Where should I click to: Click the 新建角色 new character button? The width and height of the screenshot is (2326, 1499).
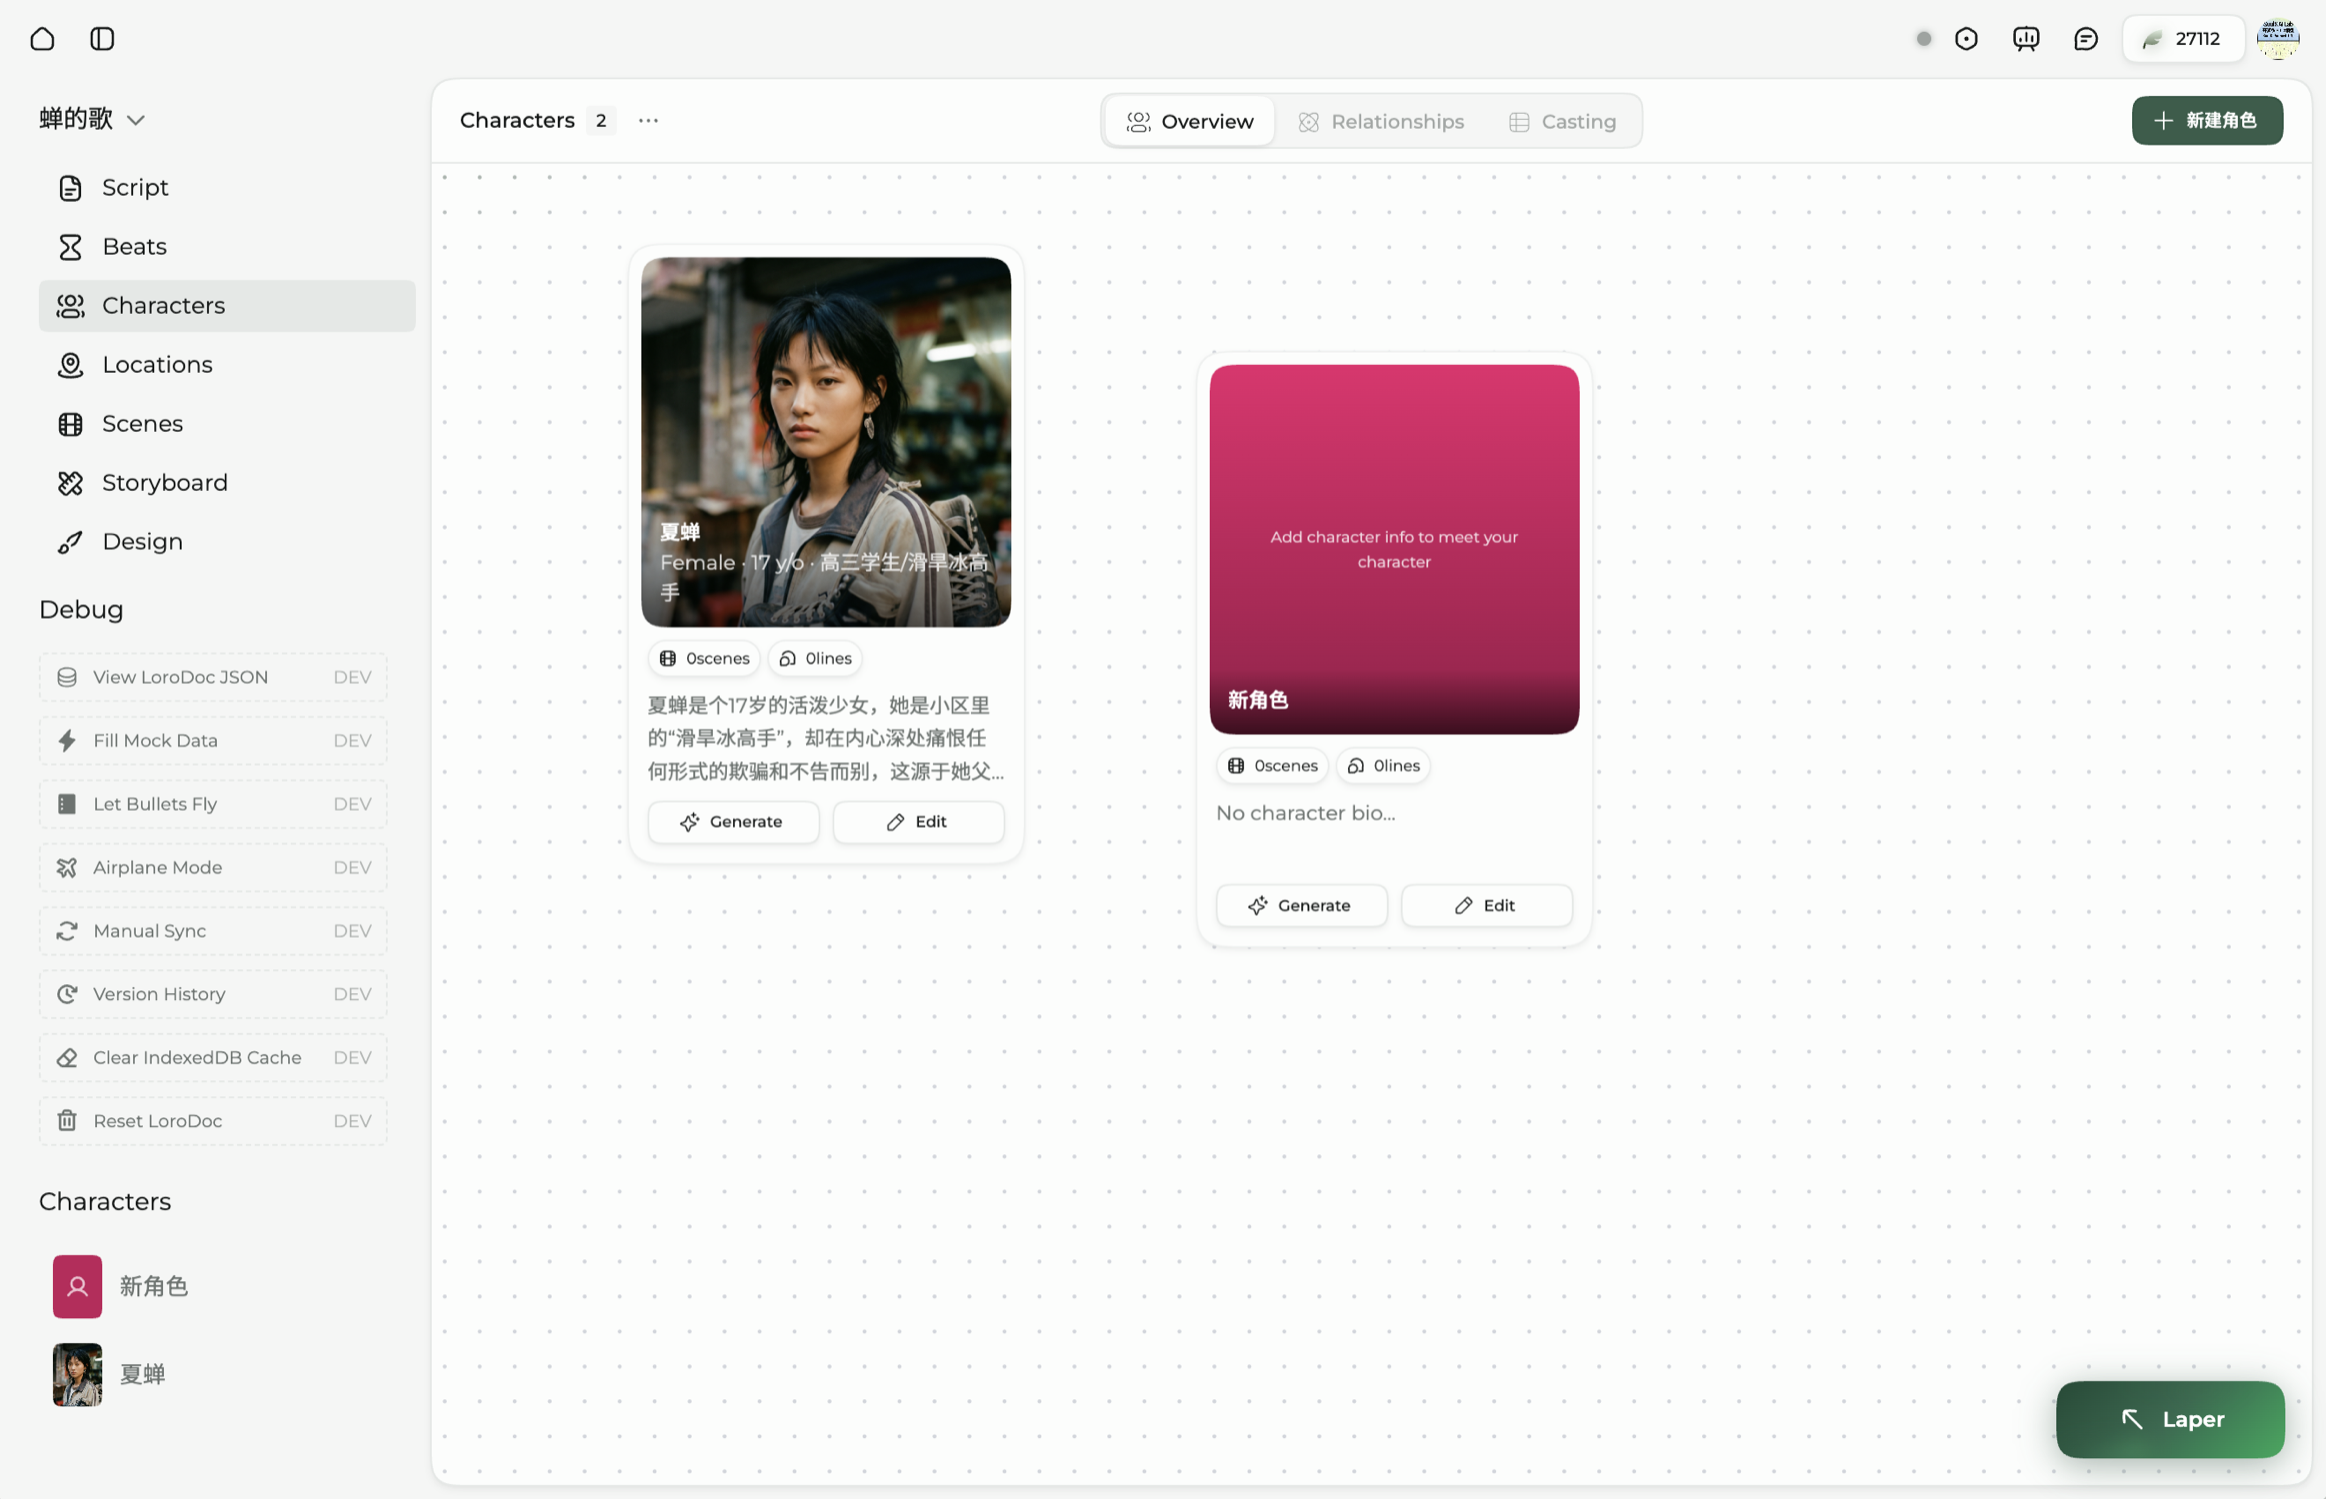[x=2206, y=121]
